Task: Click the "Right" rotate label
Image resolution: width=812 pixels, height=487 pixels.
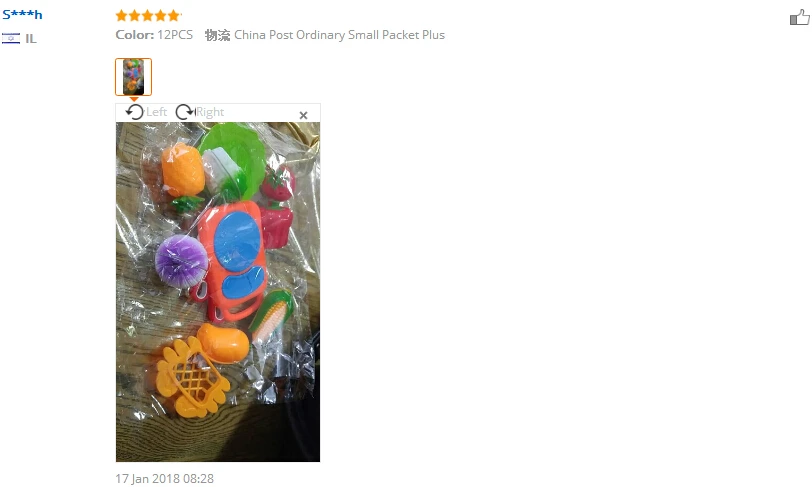Action: click(210, 112)
